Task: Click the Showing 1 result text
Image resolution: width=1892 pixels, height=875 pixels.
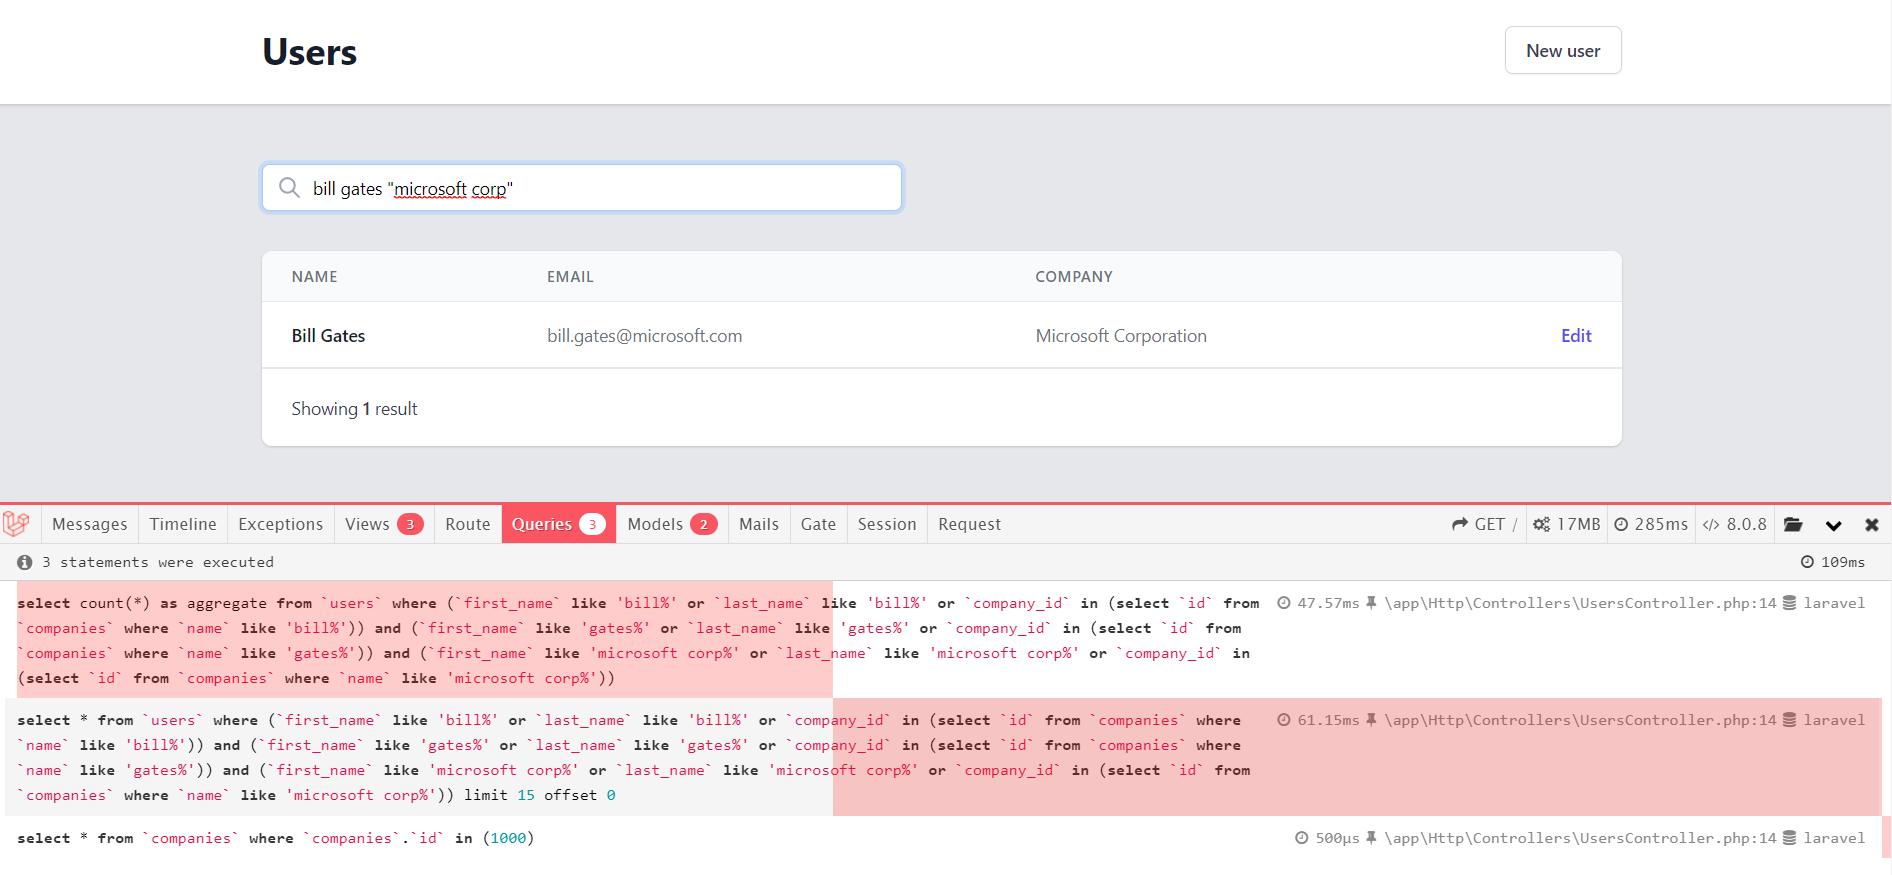Action: click(354, 409)
